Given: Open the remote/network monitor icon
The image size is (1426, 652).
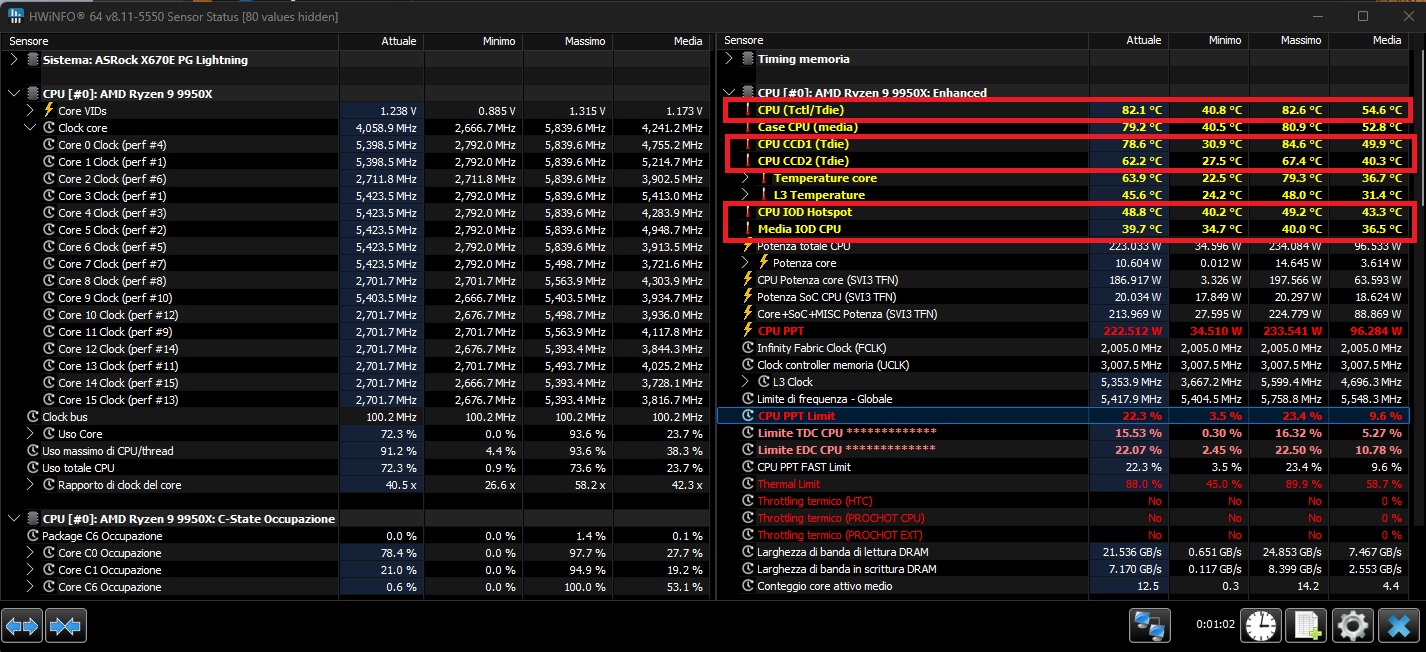Looking at the screenshot, I should [1150, 626].
